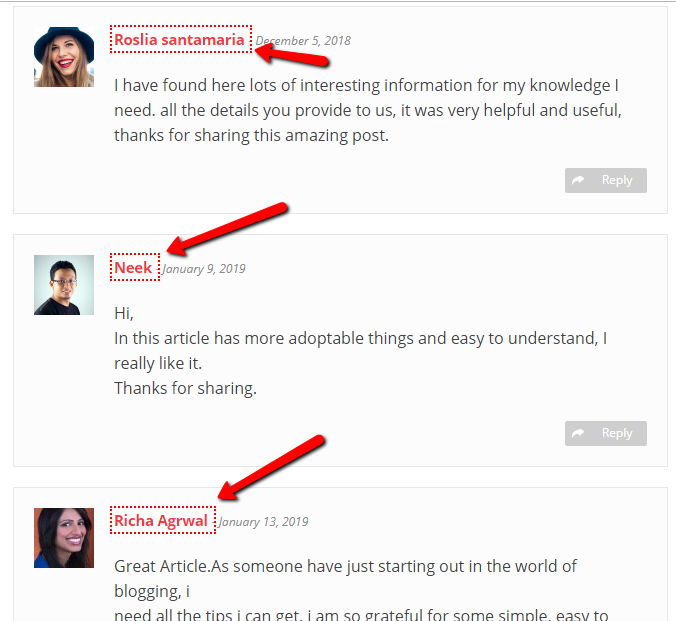Image resolution: width=676 pixels, height=621 pixels.
Task: Click the December 5, 2018 date
Action: coord(303,41)
